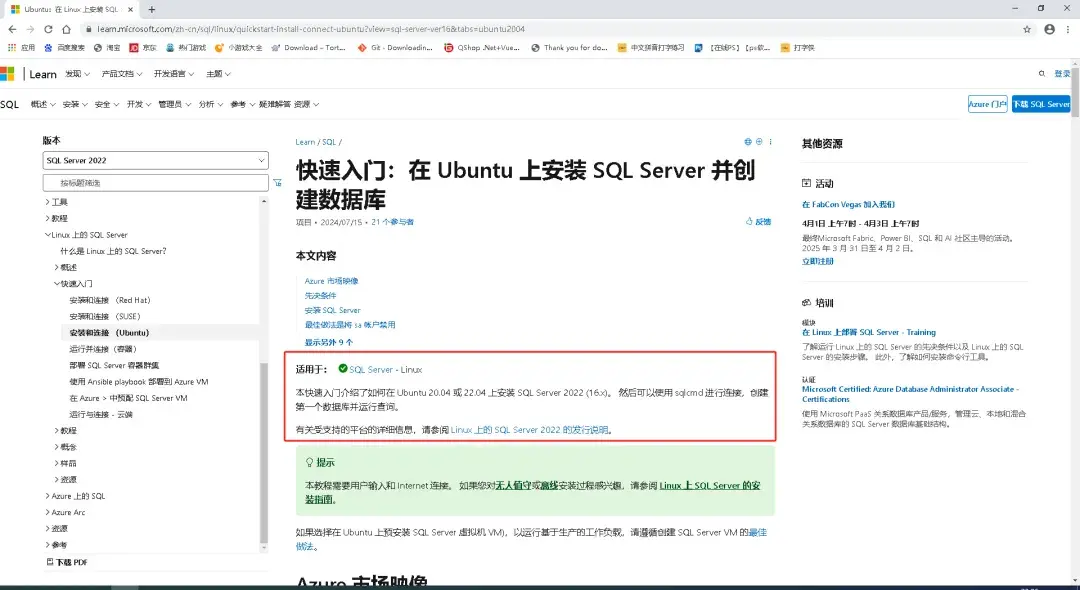1080x590 pixels.
Task: Click the article more-options ellipsis icon
Action: [x=770, y=142]
